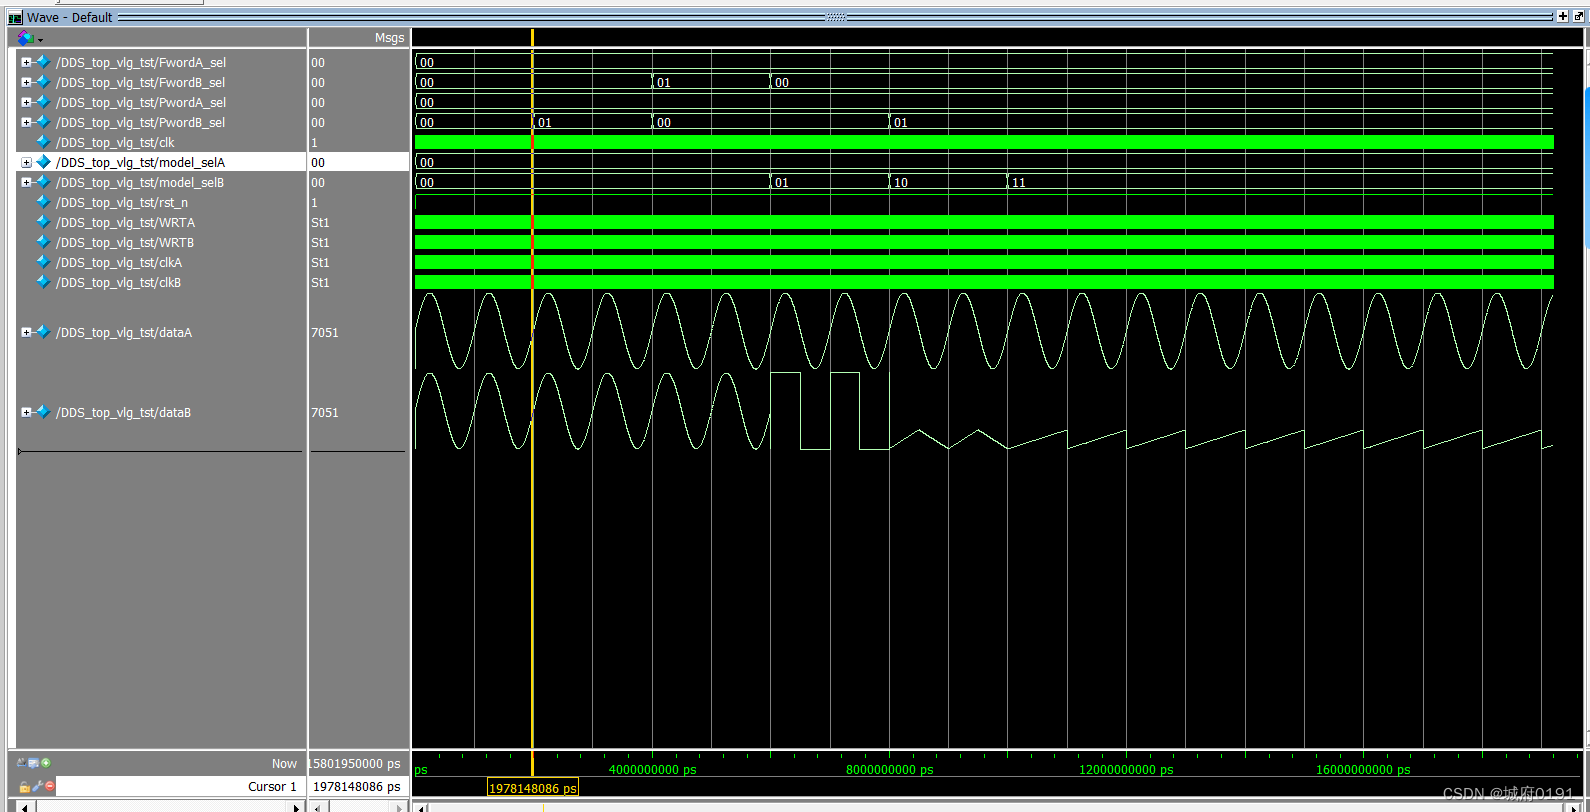Expand the PwordB_sel signal bus
1590x812 pixels.
(x=26, y=122)
